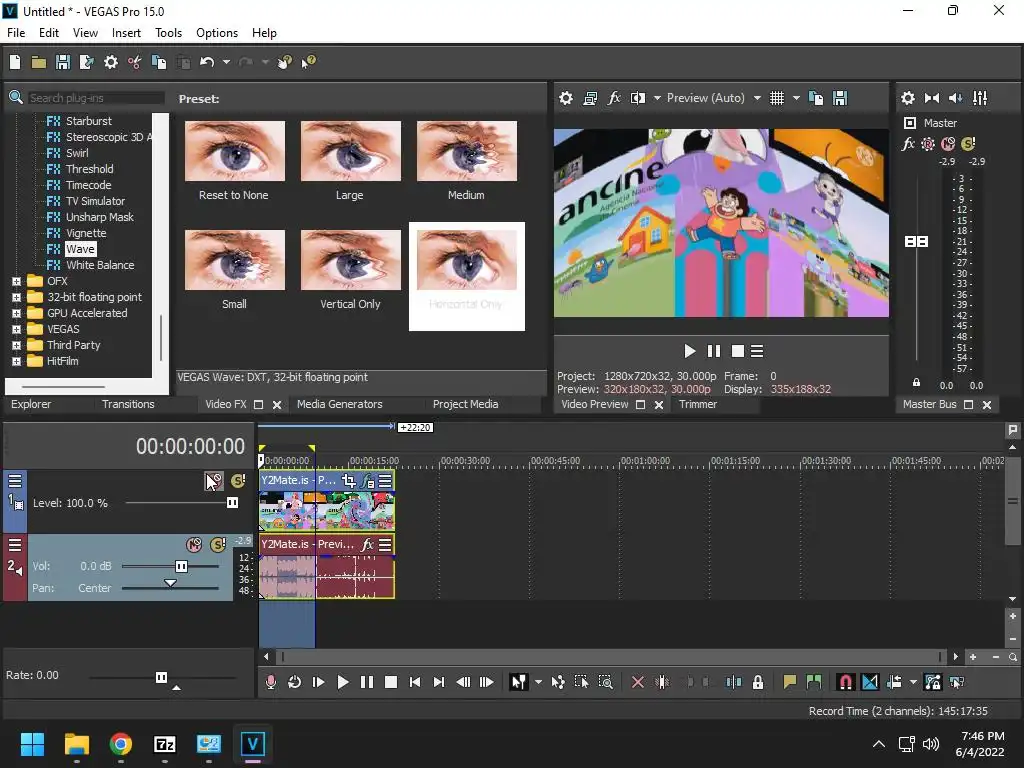Create a new project via toolbar icon

(15, 62)
